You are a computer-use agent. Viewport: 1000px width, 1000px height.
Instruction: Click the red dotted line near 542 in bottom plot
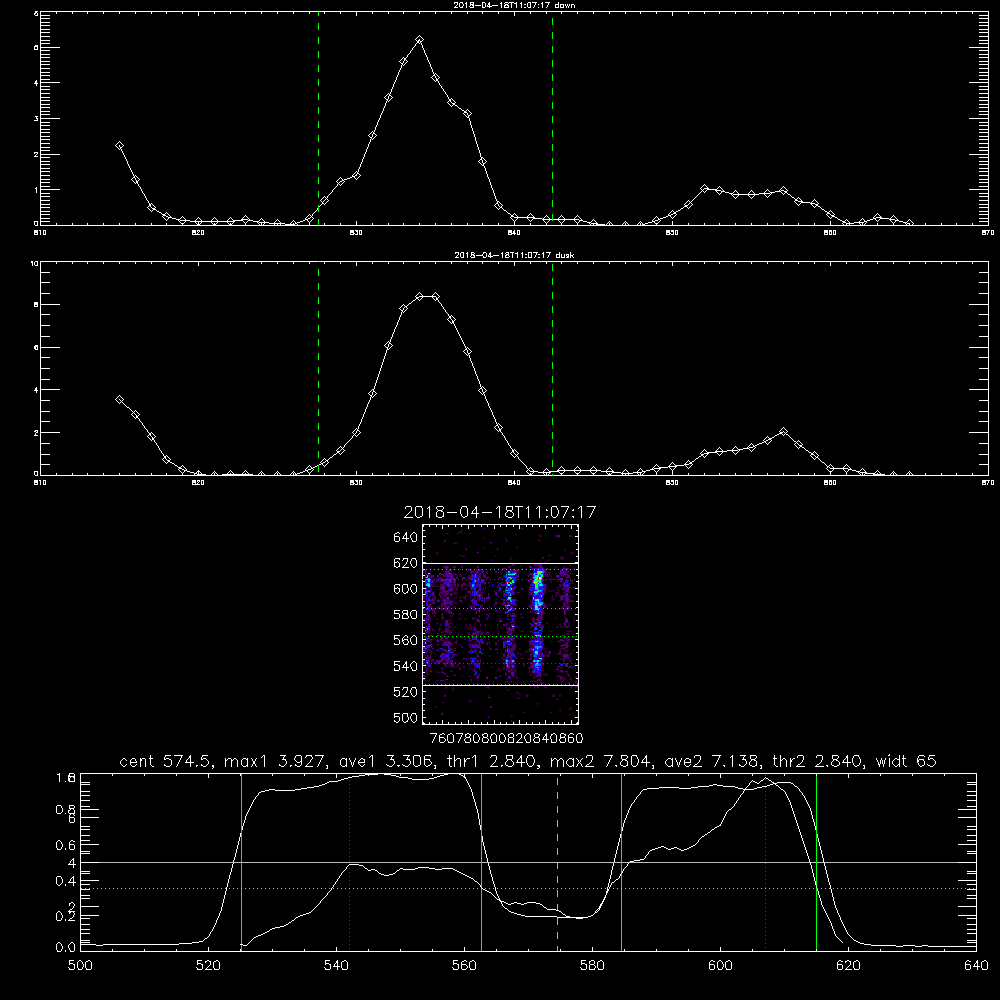point(349,862)
